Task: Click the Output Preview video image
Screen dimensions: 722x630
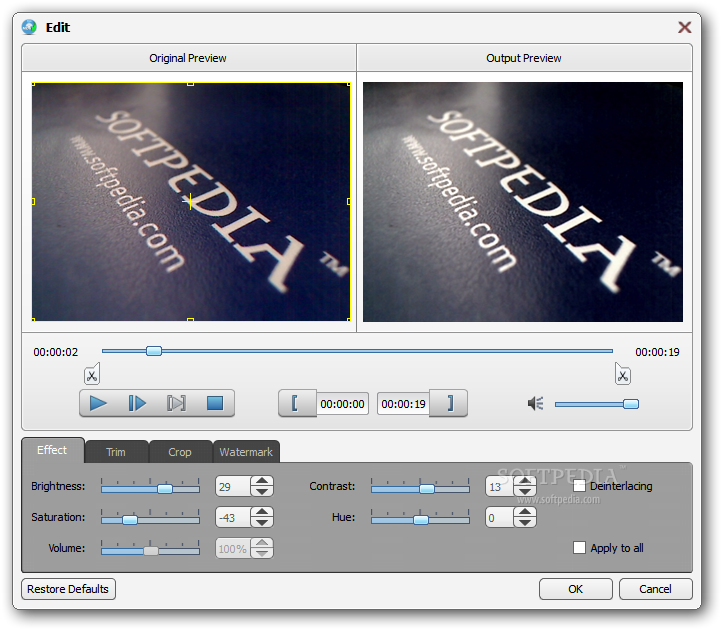Action: tap(523, 202)
